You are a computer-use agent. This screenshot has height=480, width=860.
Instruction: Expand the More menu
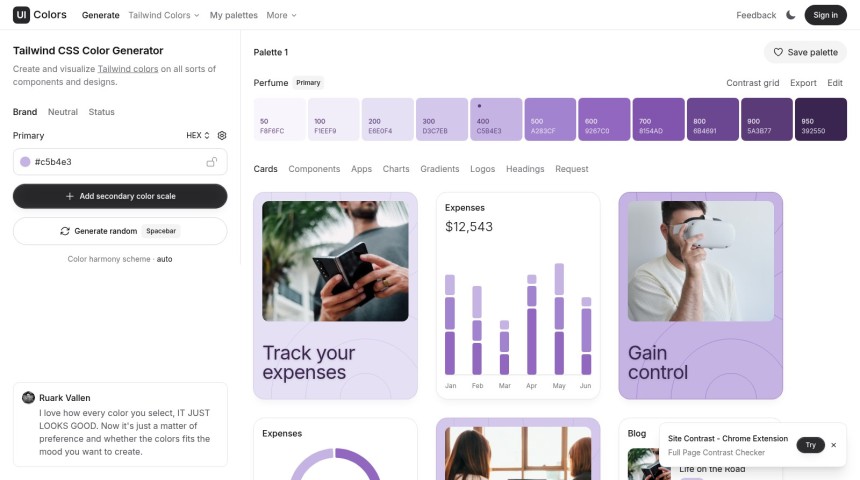[281, 15]
